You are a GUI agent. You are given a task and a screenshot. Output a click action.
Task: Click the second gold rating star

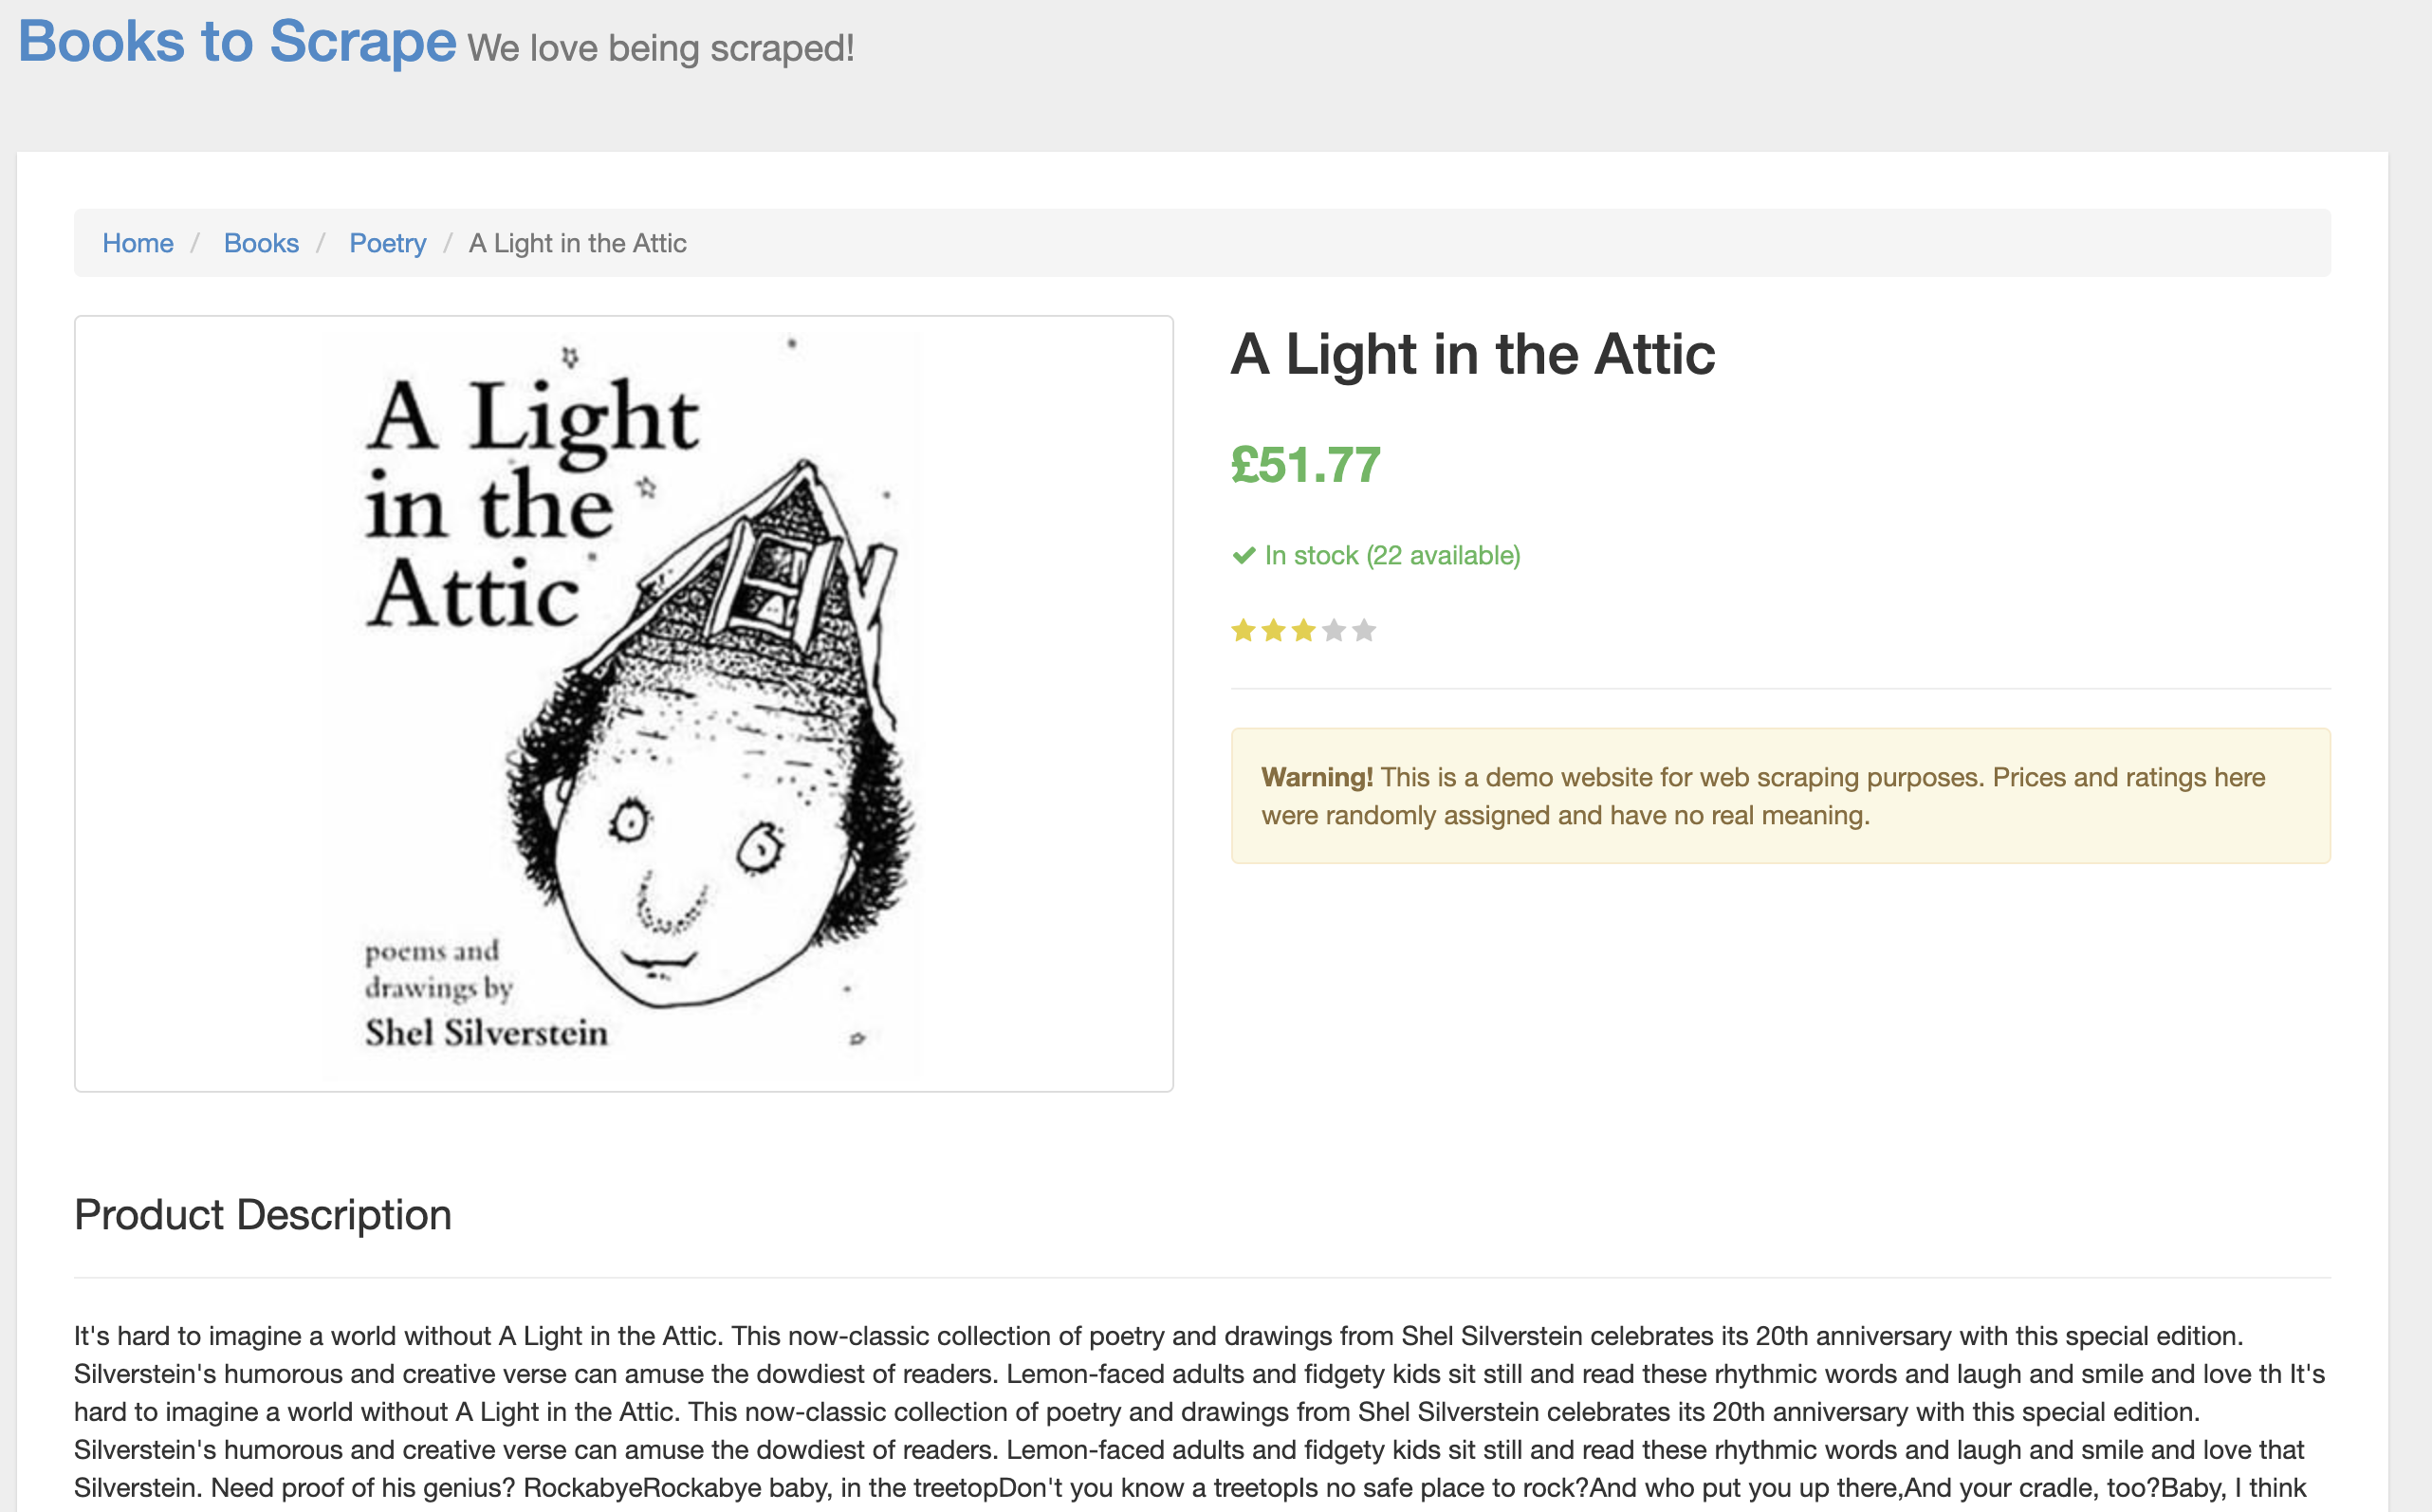pyautogui.click(x=1273, y=631)
